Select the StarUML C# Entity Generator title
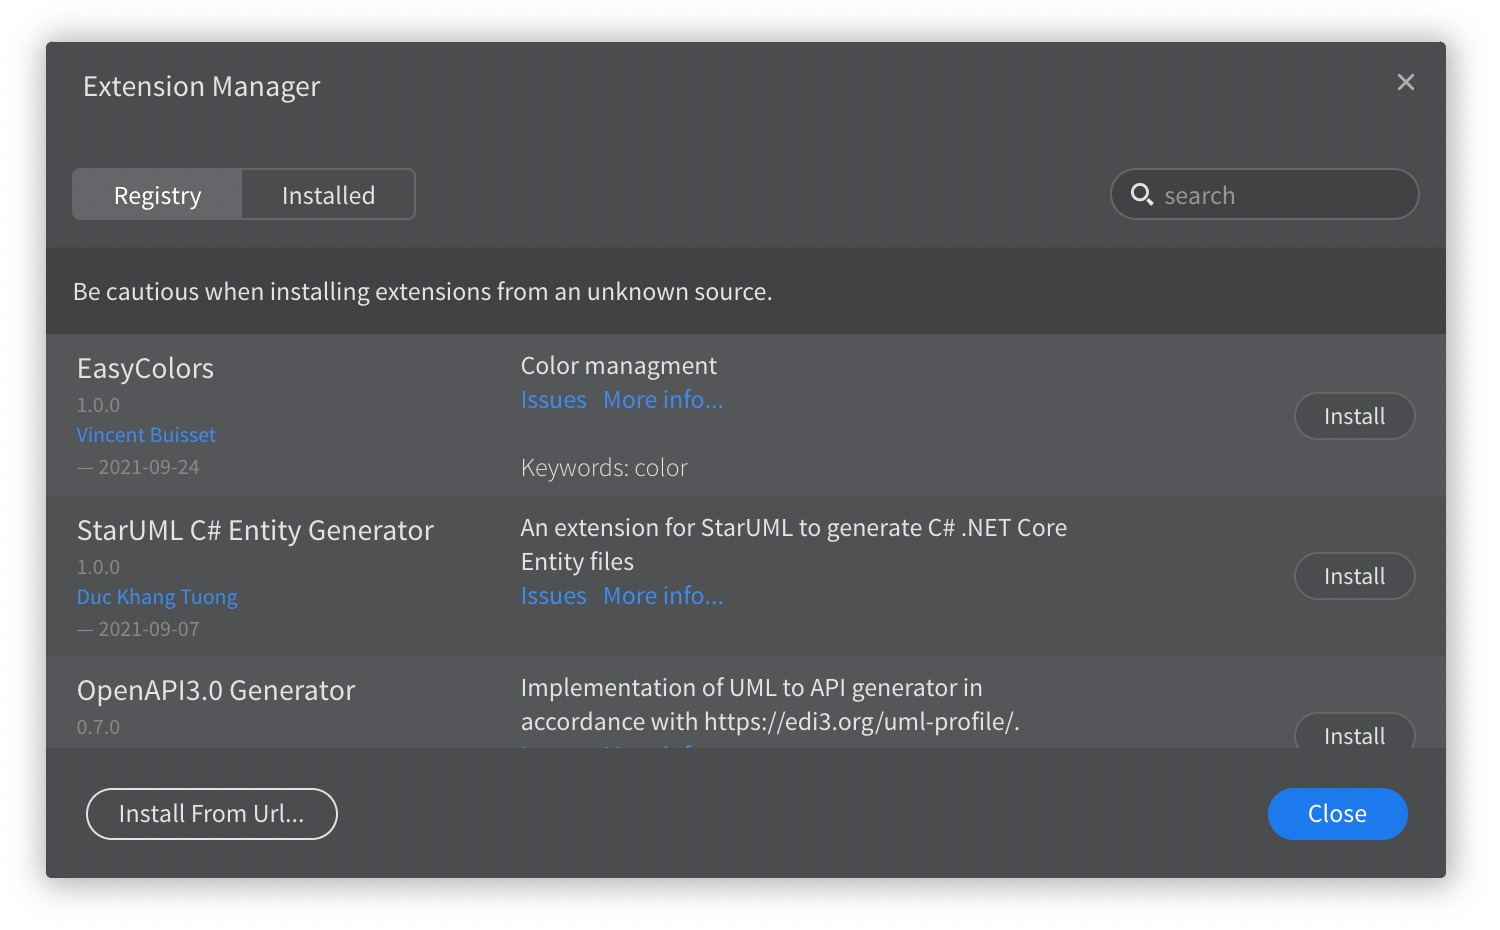This screenshot has height=930, width=1500. coord(255,531)
